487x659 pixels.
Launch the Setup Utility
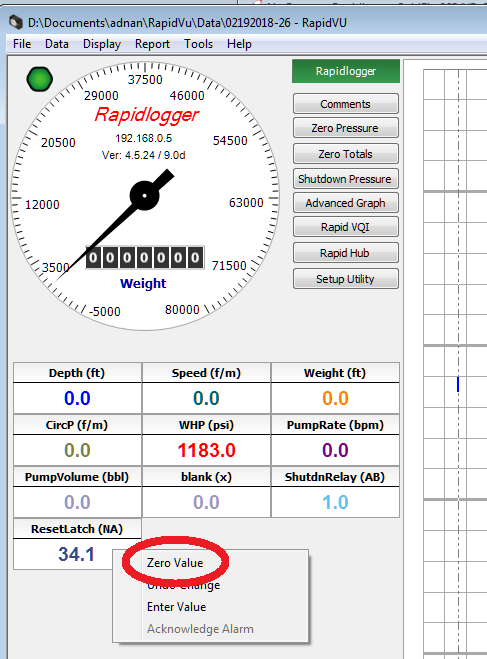(345, 279)
